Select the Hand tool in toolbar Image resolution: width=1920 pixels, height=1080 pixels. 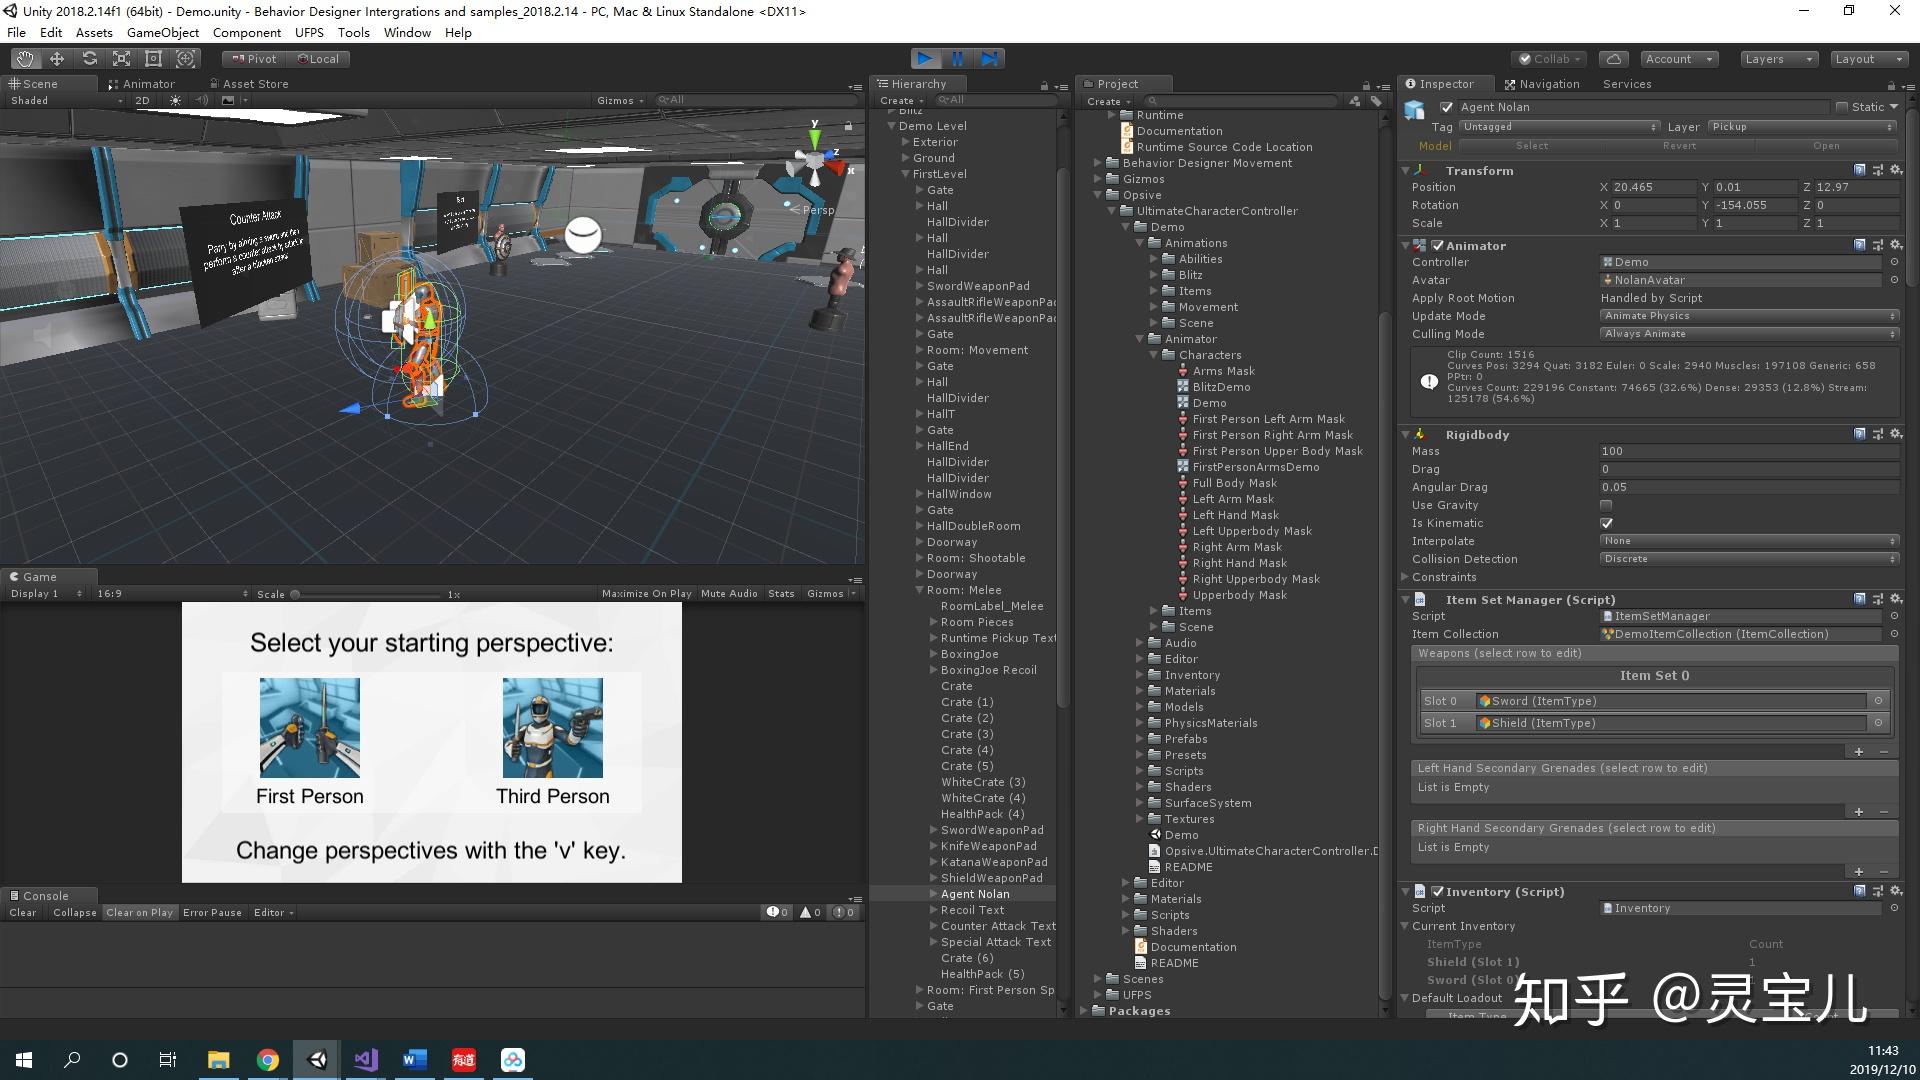(24, 59)
